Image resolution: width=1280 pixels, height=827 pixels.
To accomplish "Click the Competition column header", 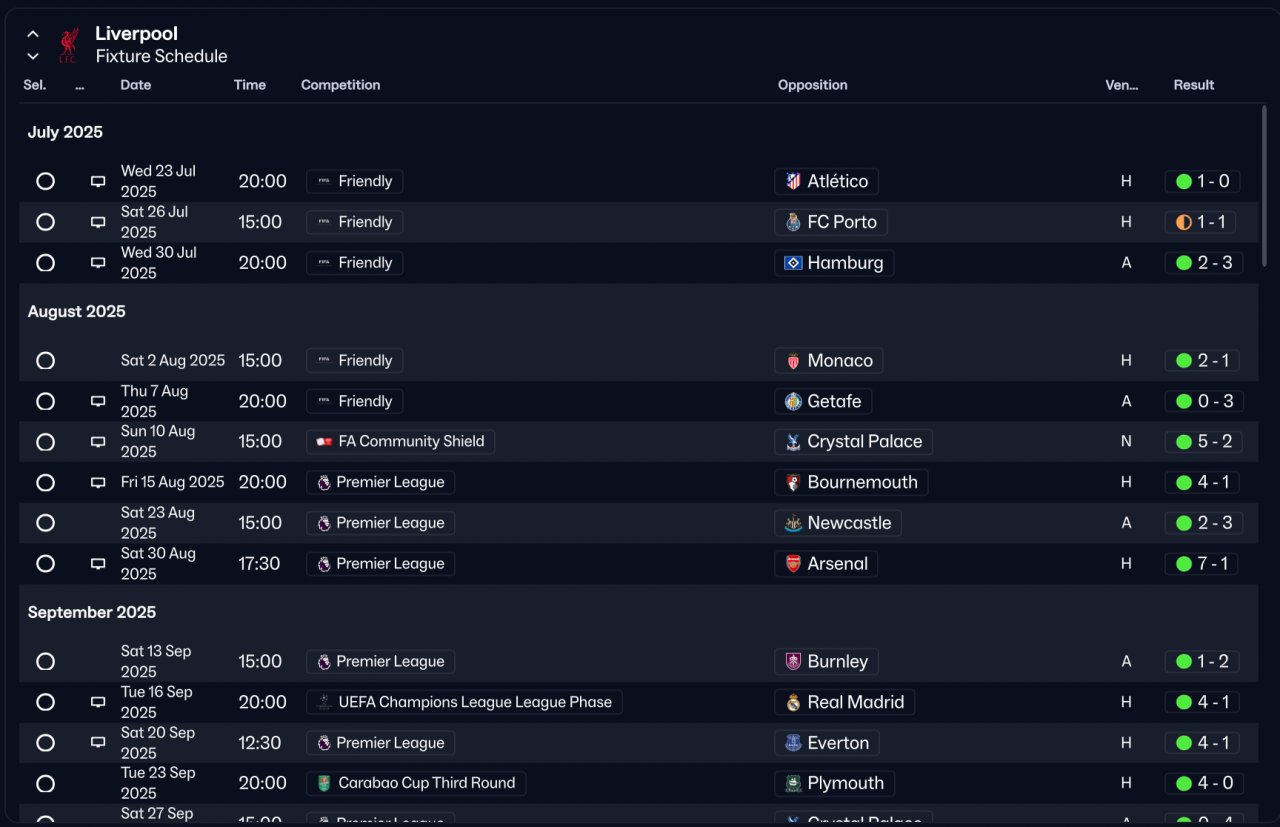I will tap(340, 85).
